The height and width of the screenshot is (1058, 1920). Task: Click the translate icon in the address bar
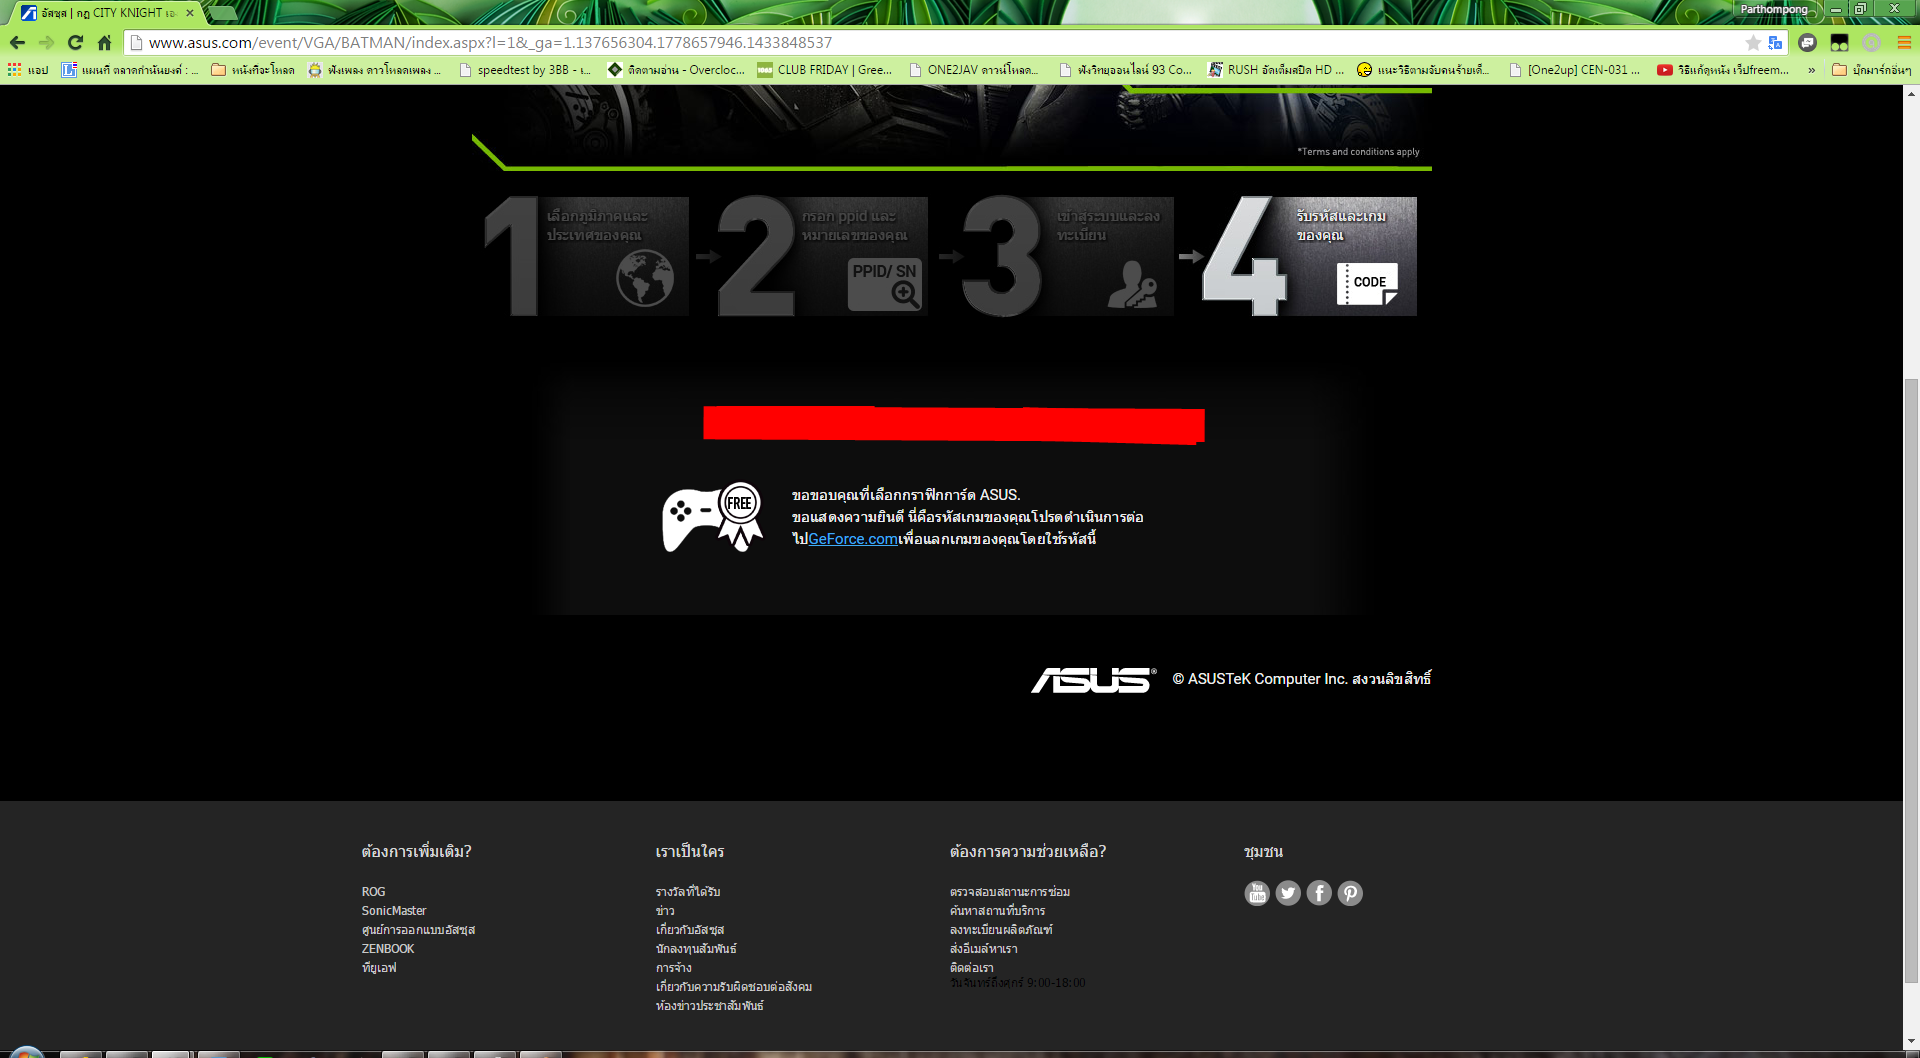click(x=1775, y=43)
